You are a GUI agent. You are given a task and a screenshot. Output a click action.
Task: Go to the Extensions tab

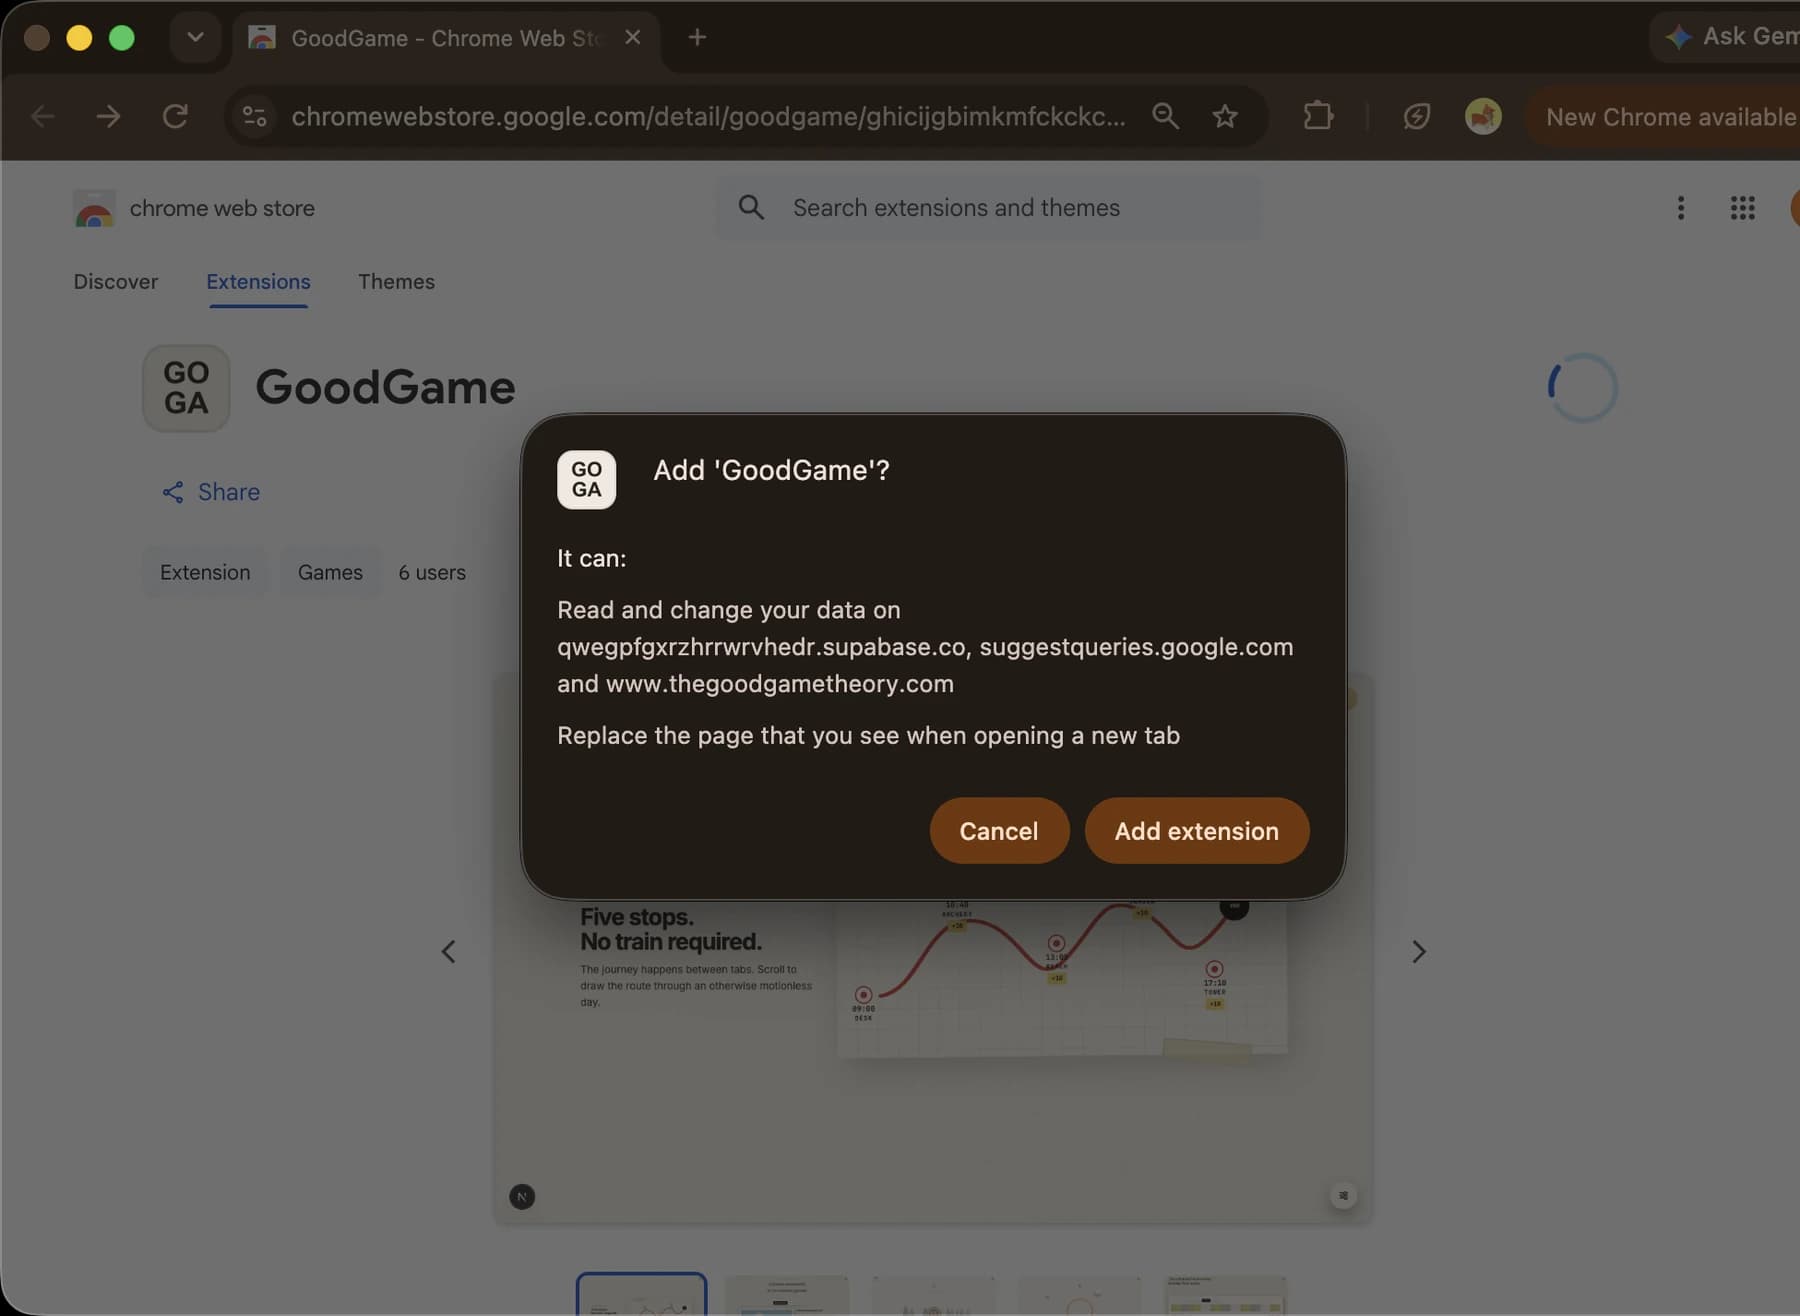click(258, 282)
